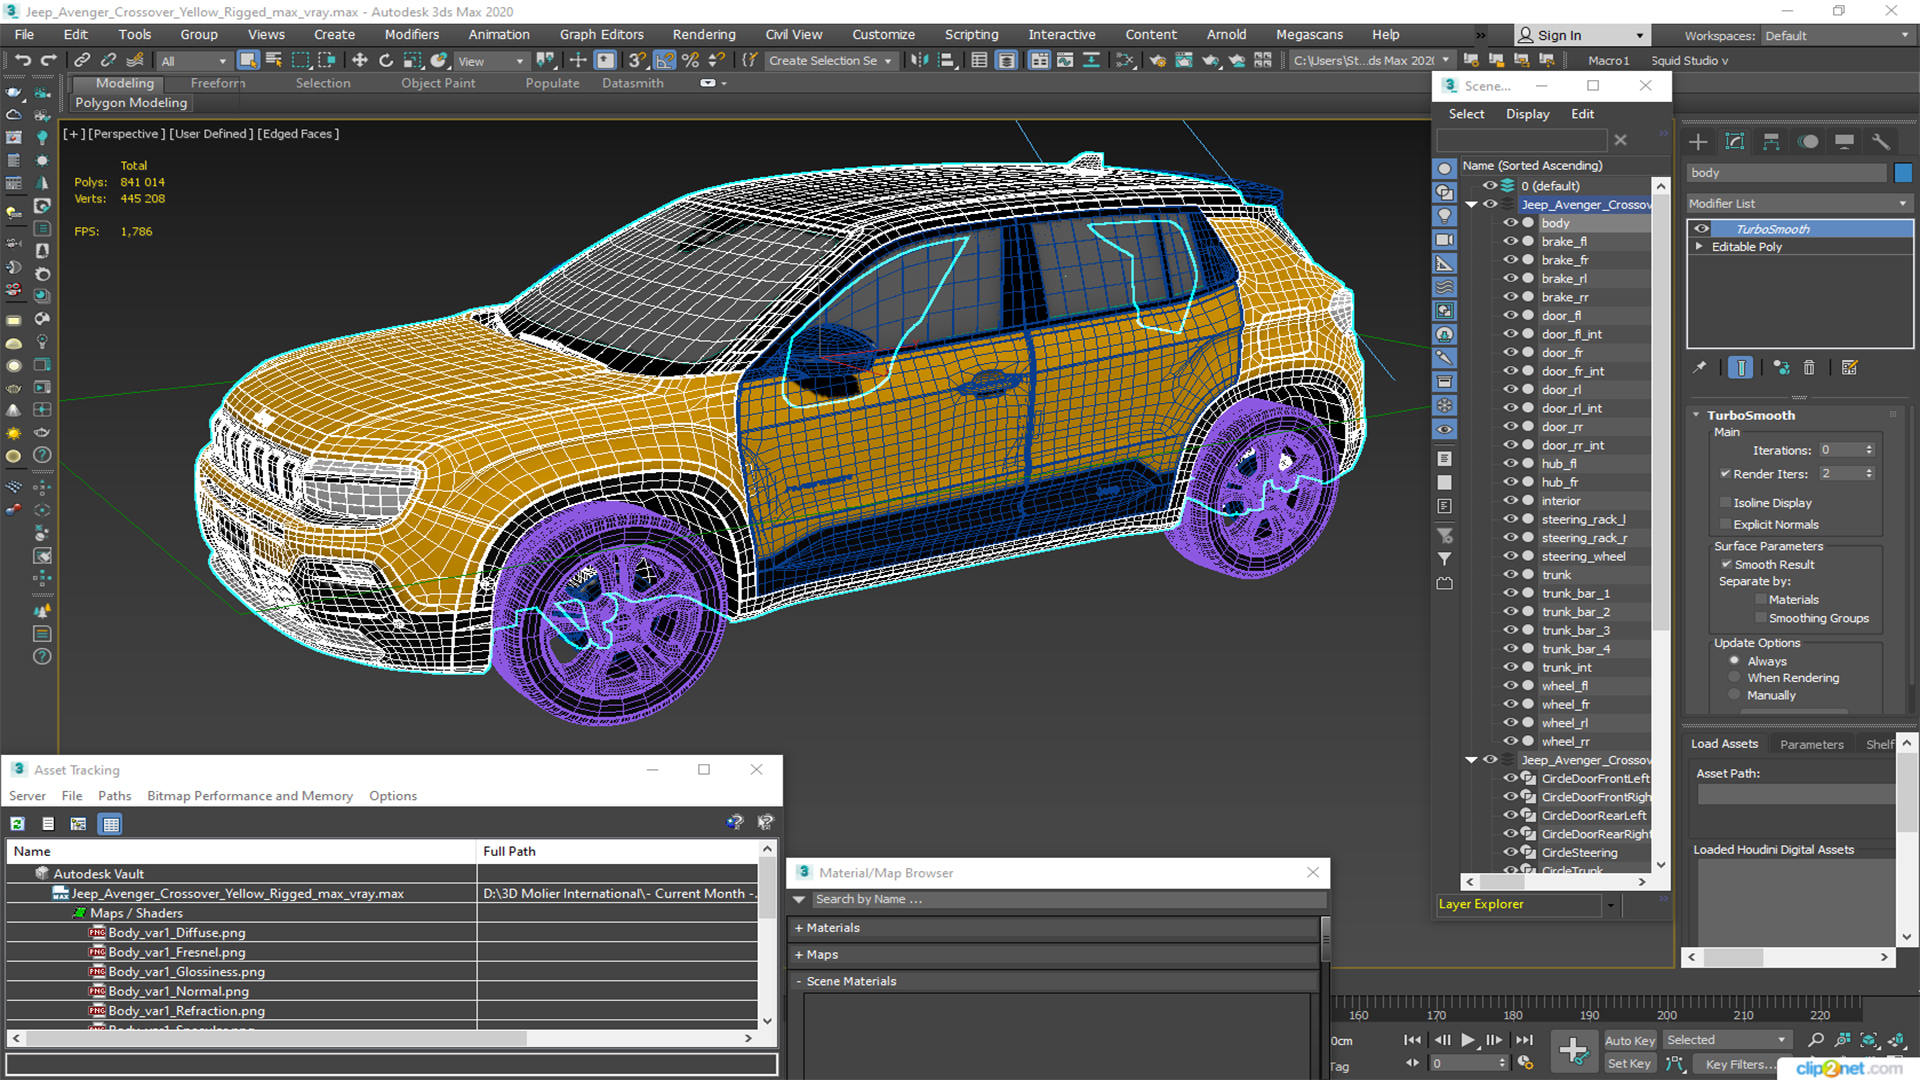Viewport: 1920px width, 1080px height.
Task: Open the selection filter All dropdown
Action: coord(194,61)
